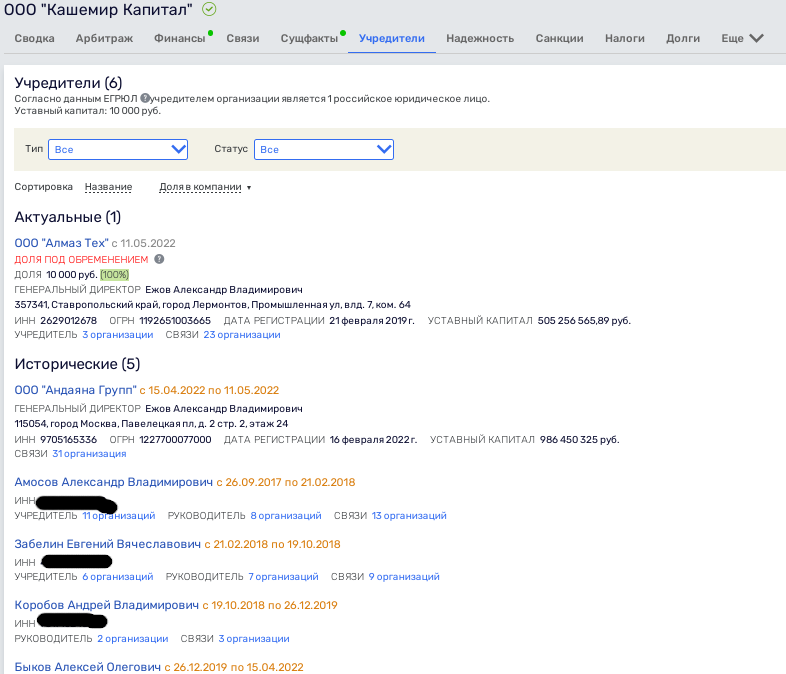
Task: Open Амосов Александр Владимирович profile
Action: [113, 482]
